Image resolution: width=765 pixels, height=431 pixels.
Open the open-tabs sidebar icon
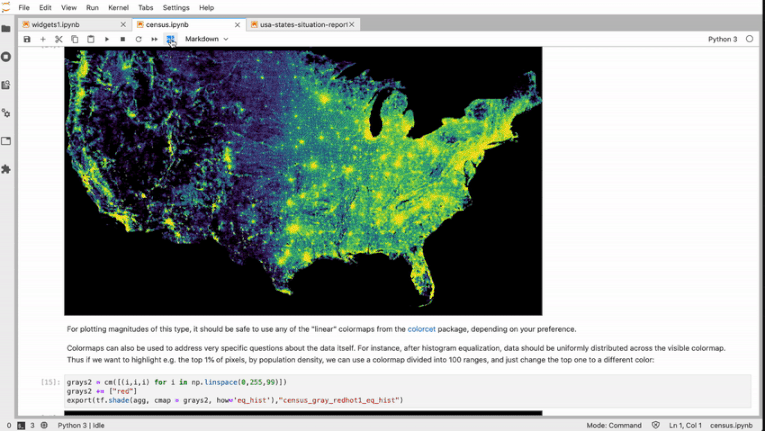(6, 141)
